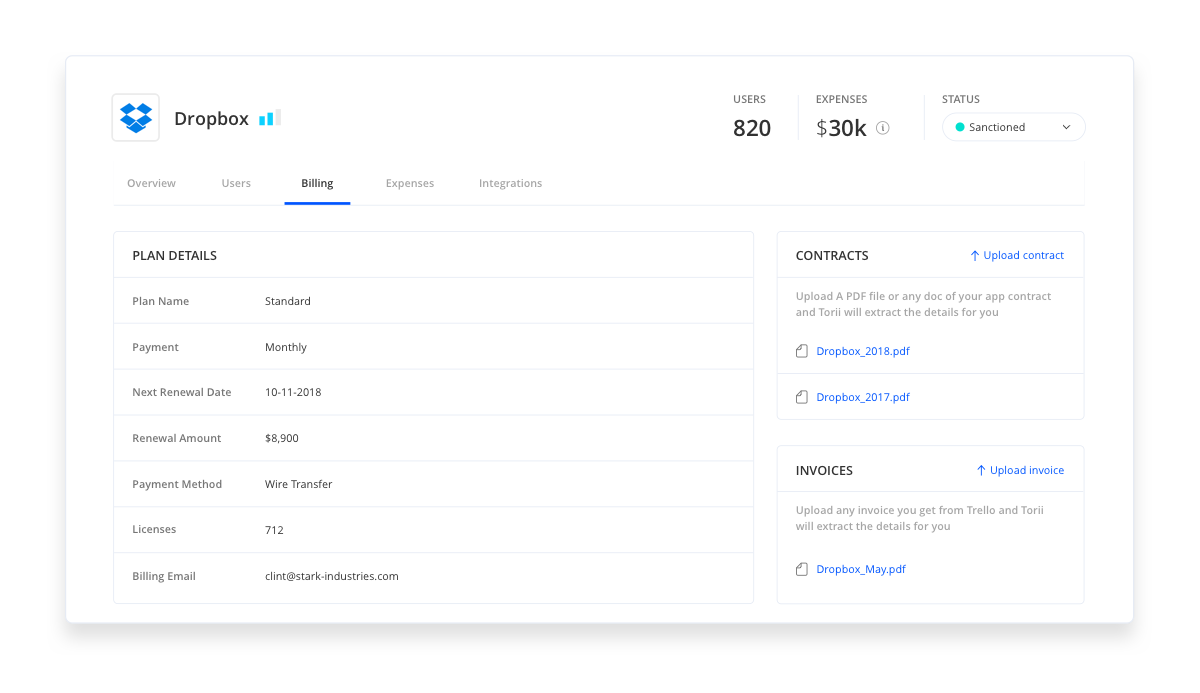Click the $30k expenses figure
Viewport: 1200px width, 693px height.
[x=841, y=128]
